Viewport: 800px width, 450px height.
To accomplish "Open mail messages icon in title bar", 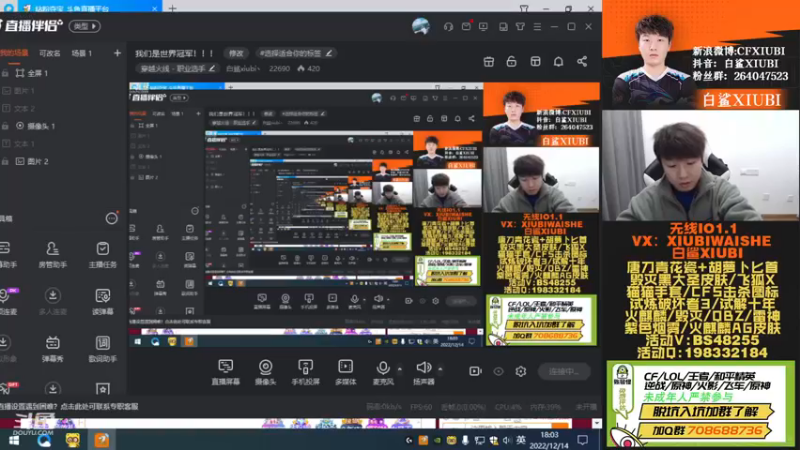I will click(466, 26).
